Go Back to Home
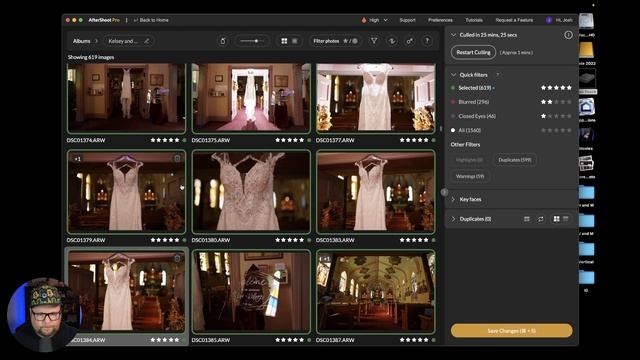Viewport: 640px width, 360px height. [151, 20]
